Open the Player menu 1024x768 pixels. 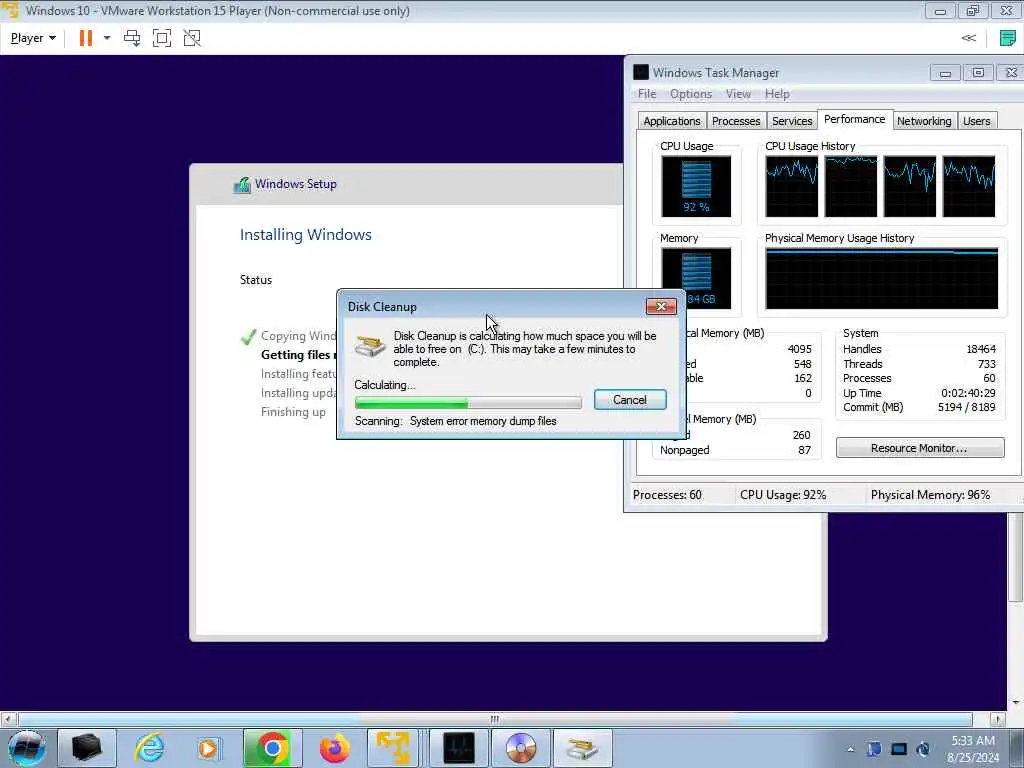(x=33, y=38)
